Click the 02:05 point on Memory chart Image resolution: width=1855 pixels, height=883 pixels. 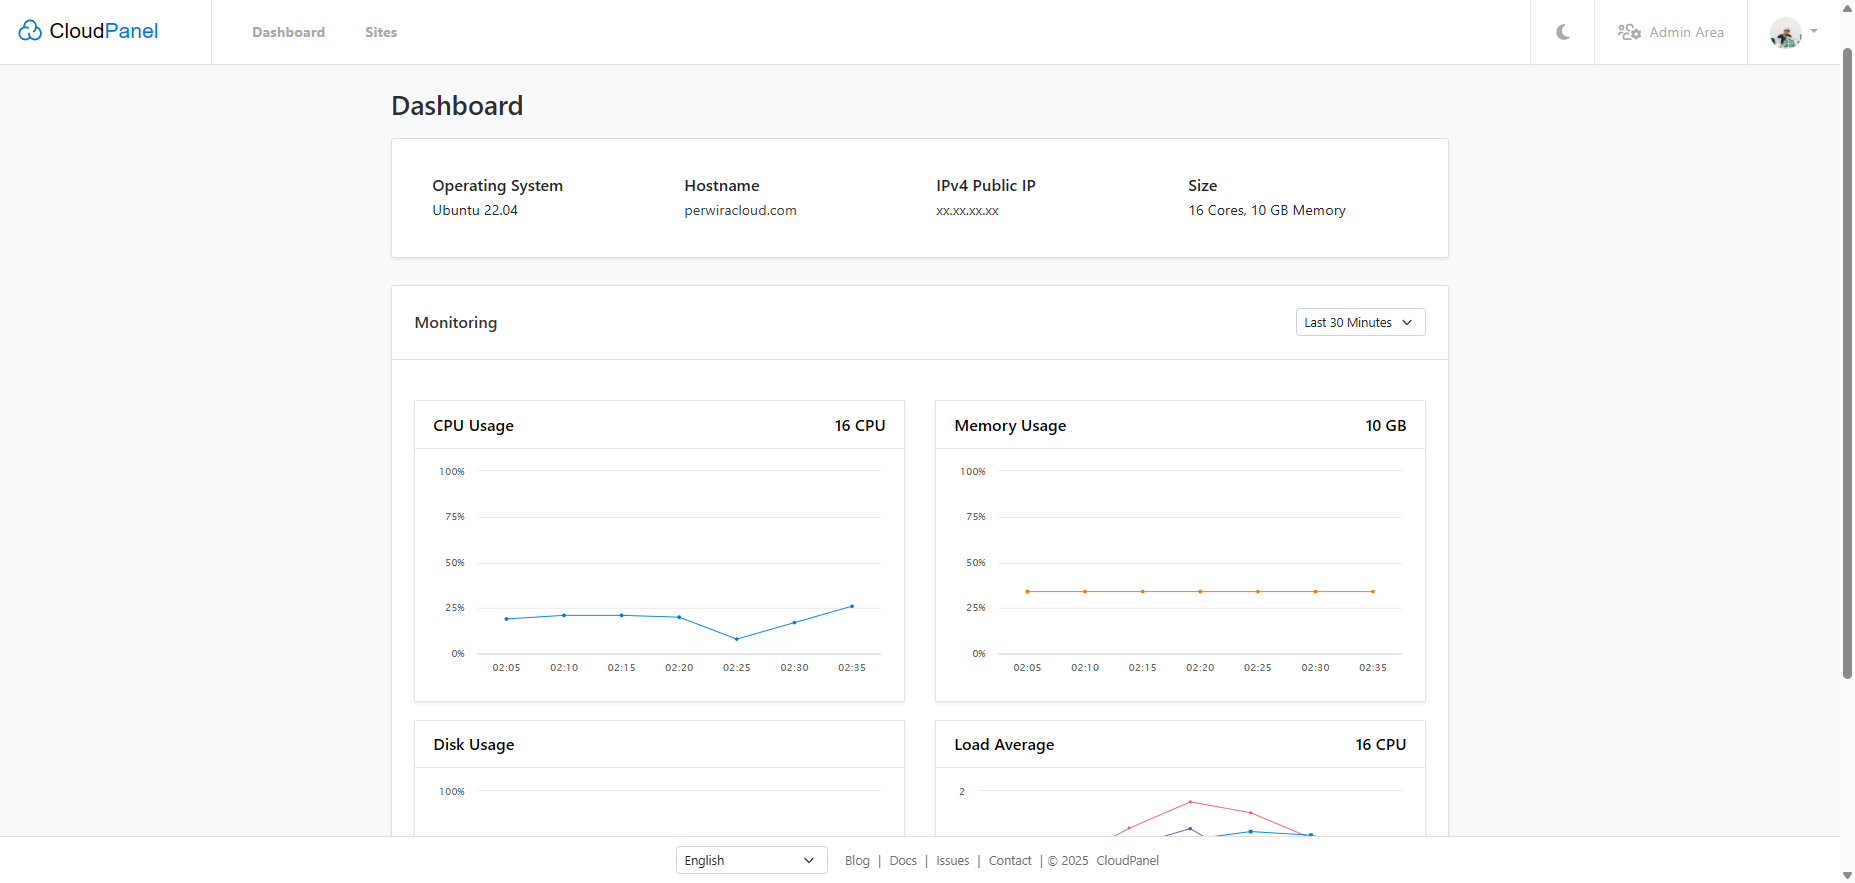tap(1027, 591)
